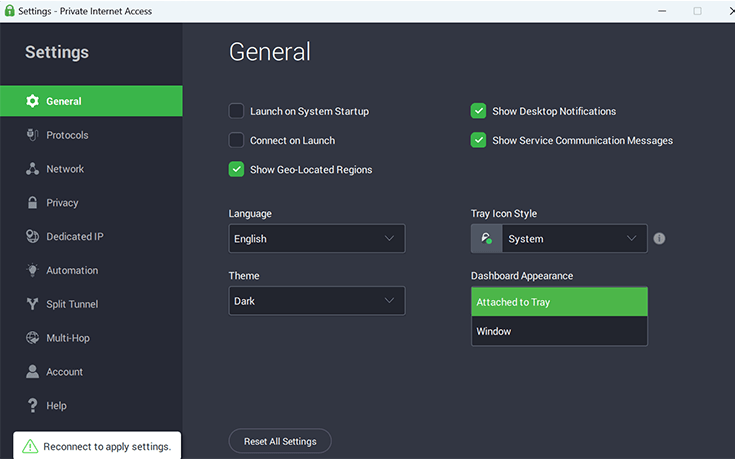Uncheck Show Geo-Located Regions
735x459 pixels.
point(236,169)
